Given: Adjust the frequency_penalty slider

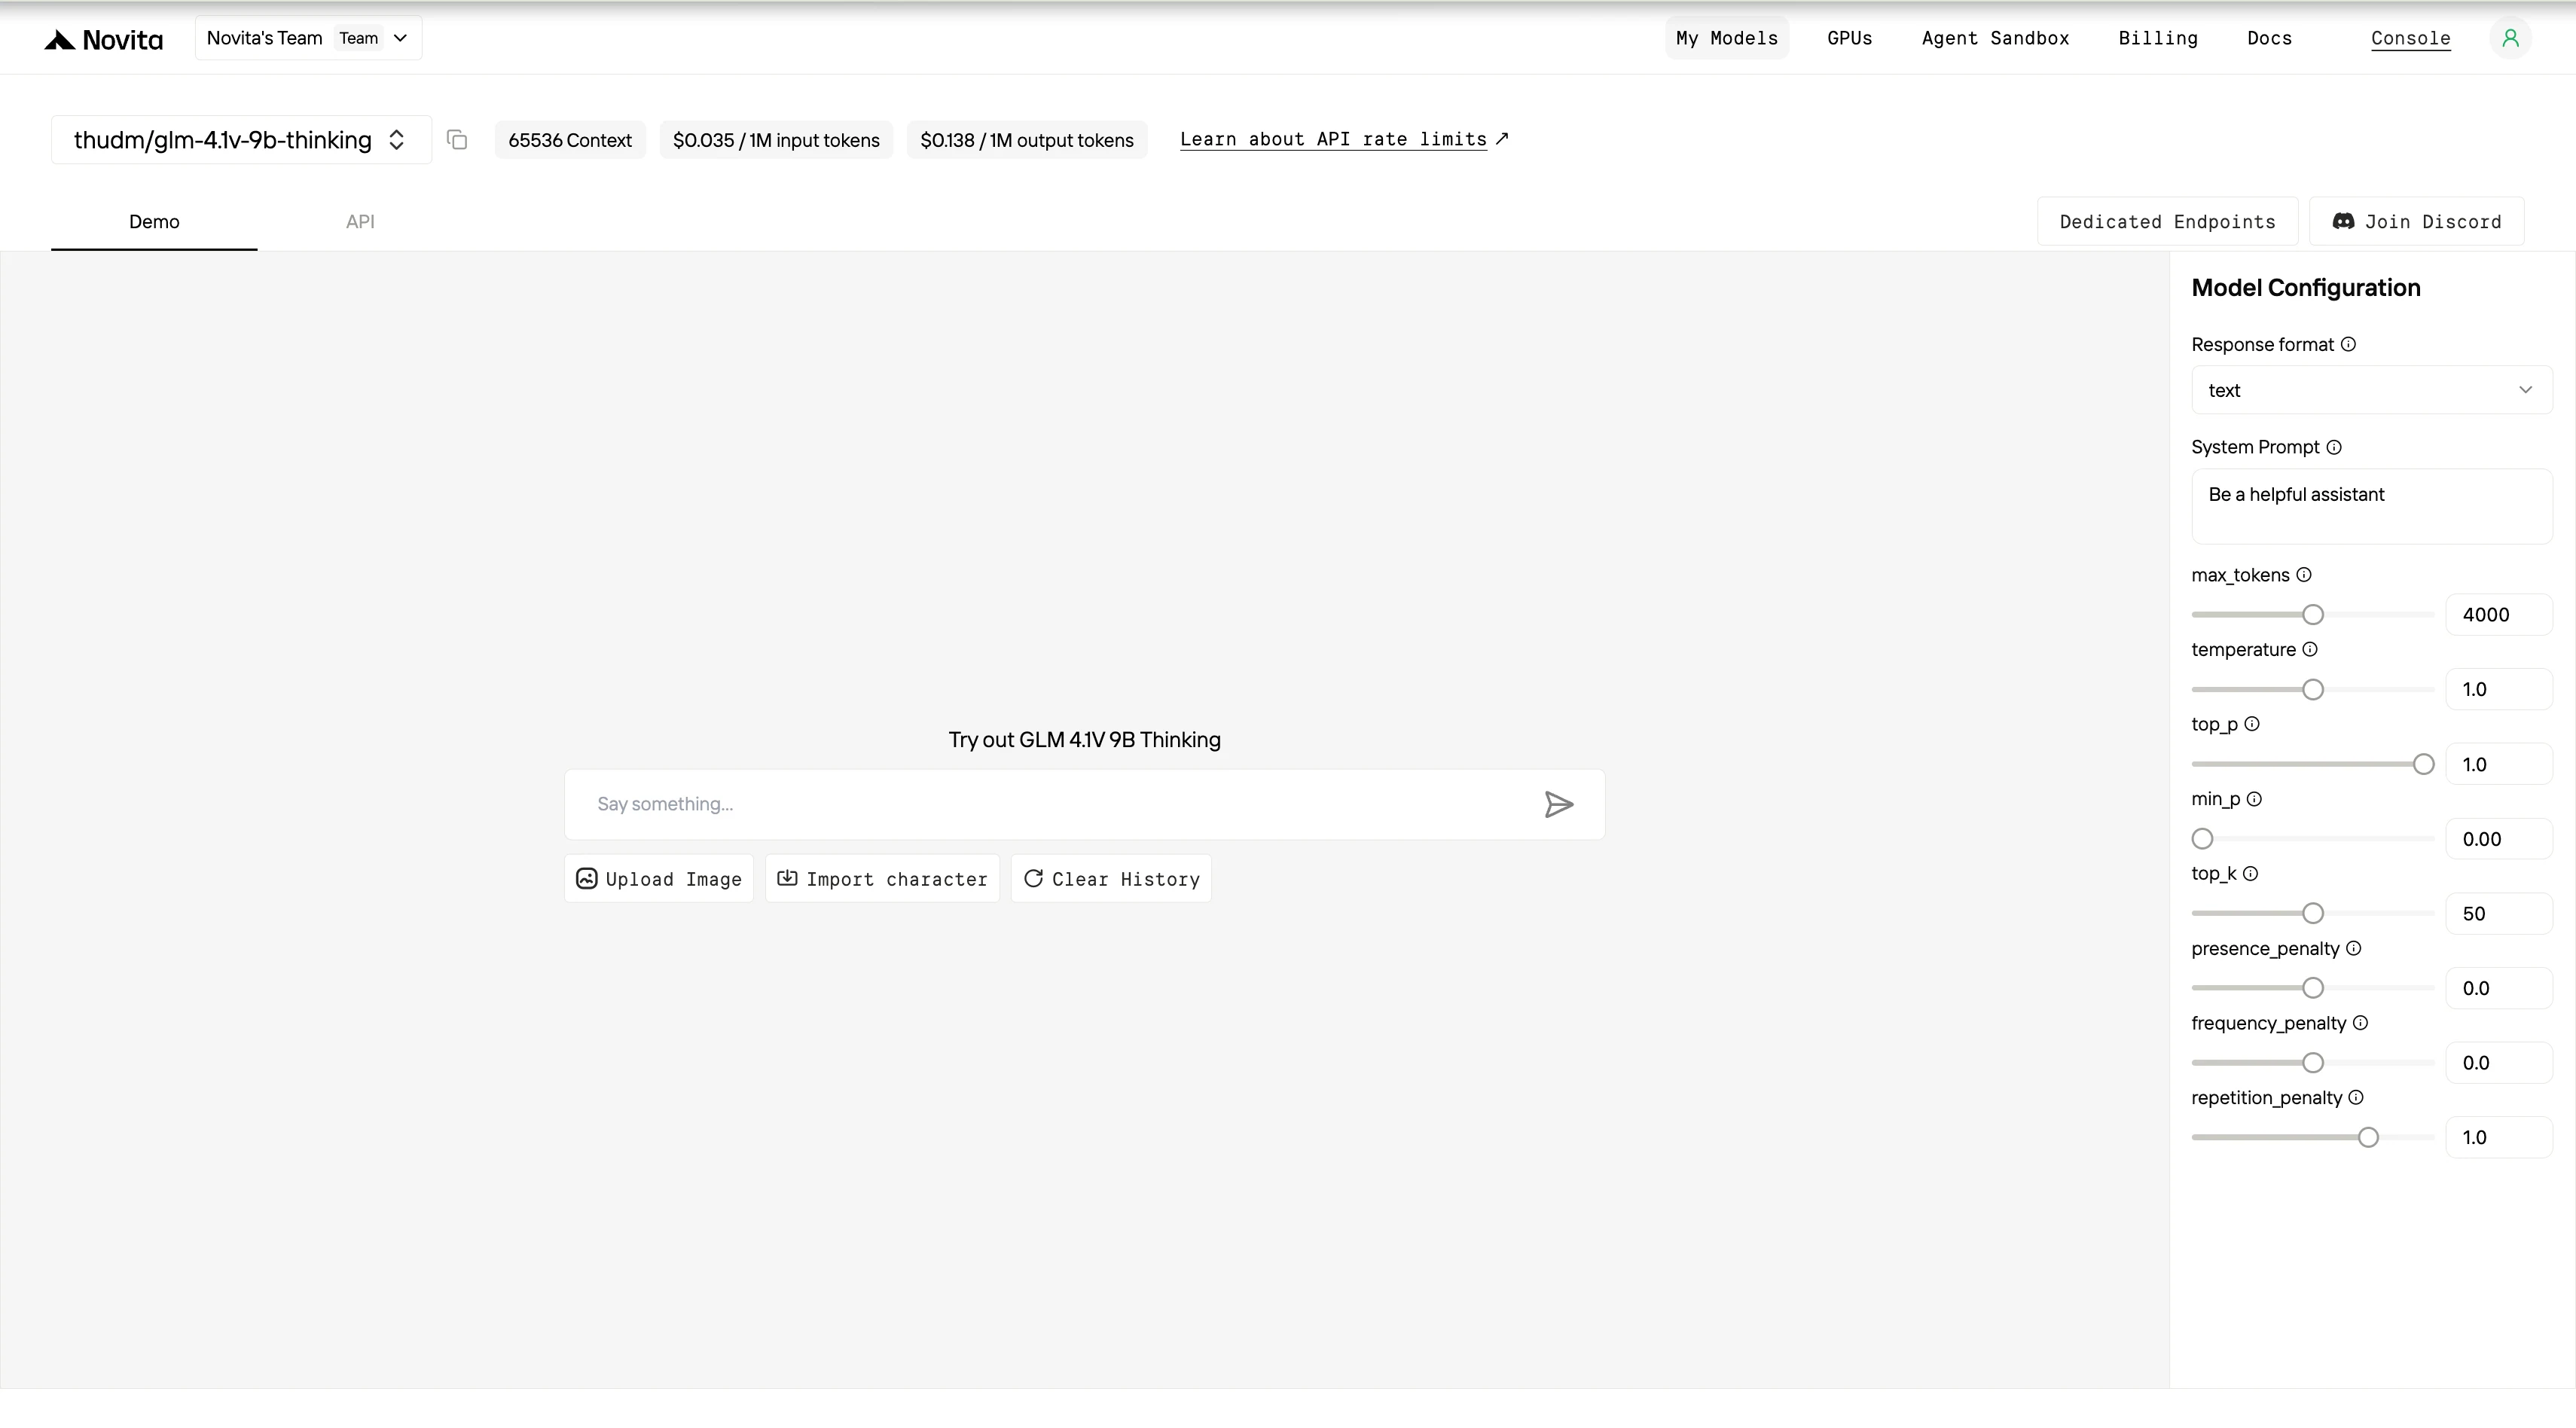Looking at the screenshot, I should (x=2312, y=1063).
